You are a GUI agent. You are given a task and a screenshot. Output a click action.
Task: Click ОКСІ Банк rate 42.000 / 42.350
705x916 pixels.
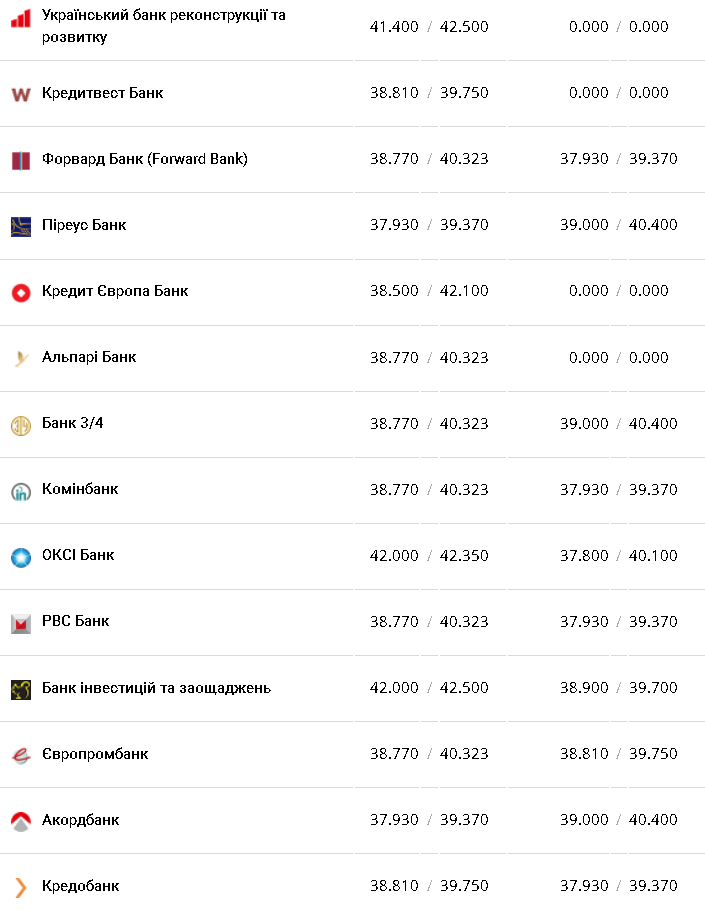coord(429,556)
